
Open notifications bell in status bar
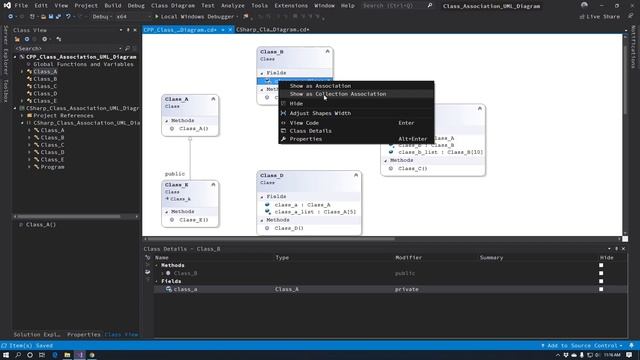(631, 345)
